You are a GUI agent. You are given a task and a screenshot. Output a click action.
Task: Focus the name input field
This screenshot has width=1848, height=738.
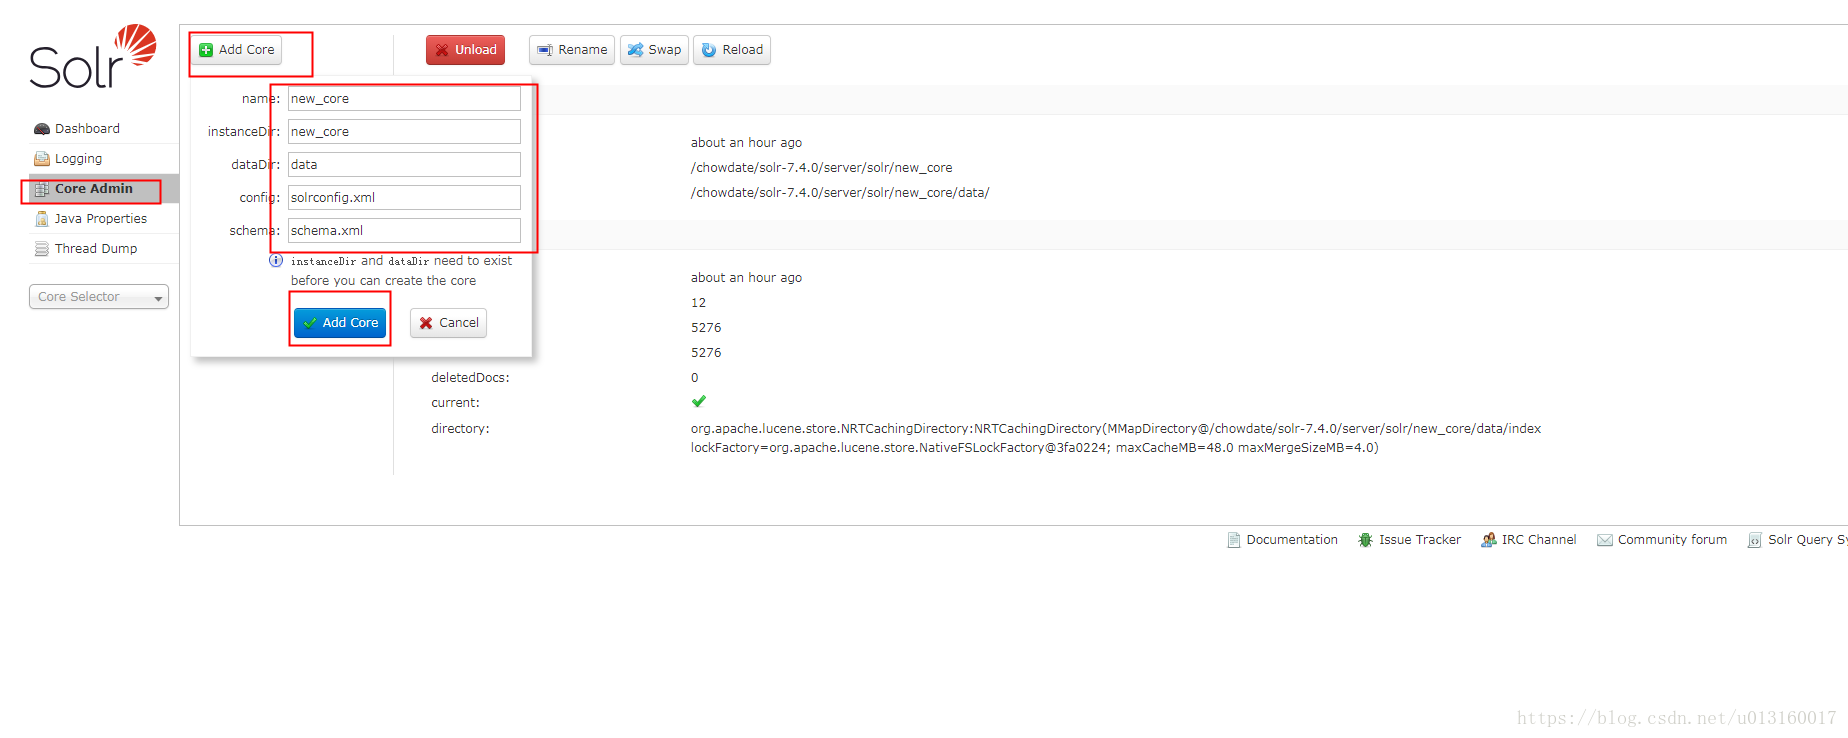[404, 99]
